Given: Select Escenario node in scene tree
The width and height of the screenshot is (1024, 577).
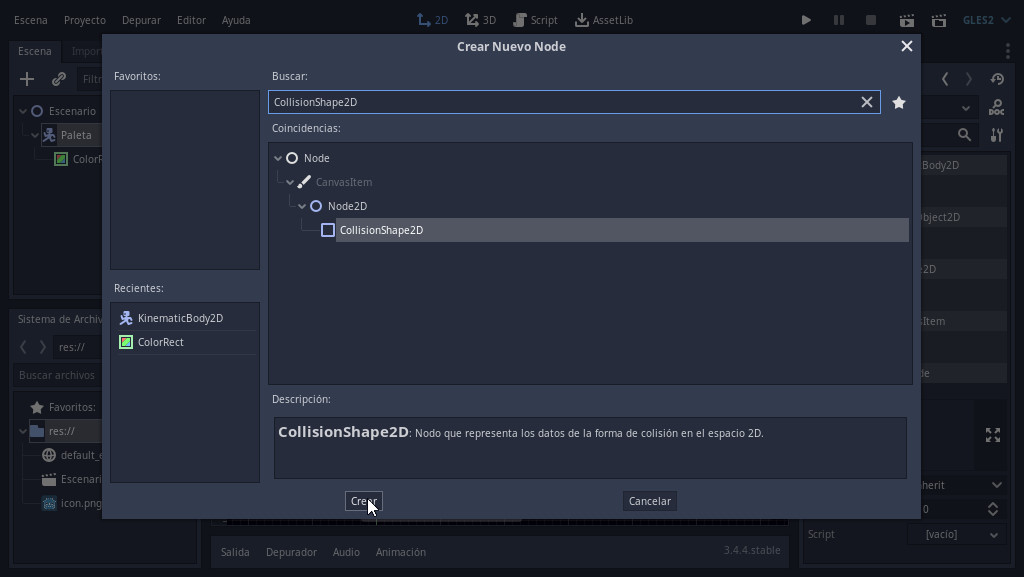Looking at the screenshot, I should [x=72, y=111].
